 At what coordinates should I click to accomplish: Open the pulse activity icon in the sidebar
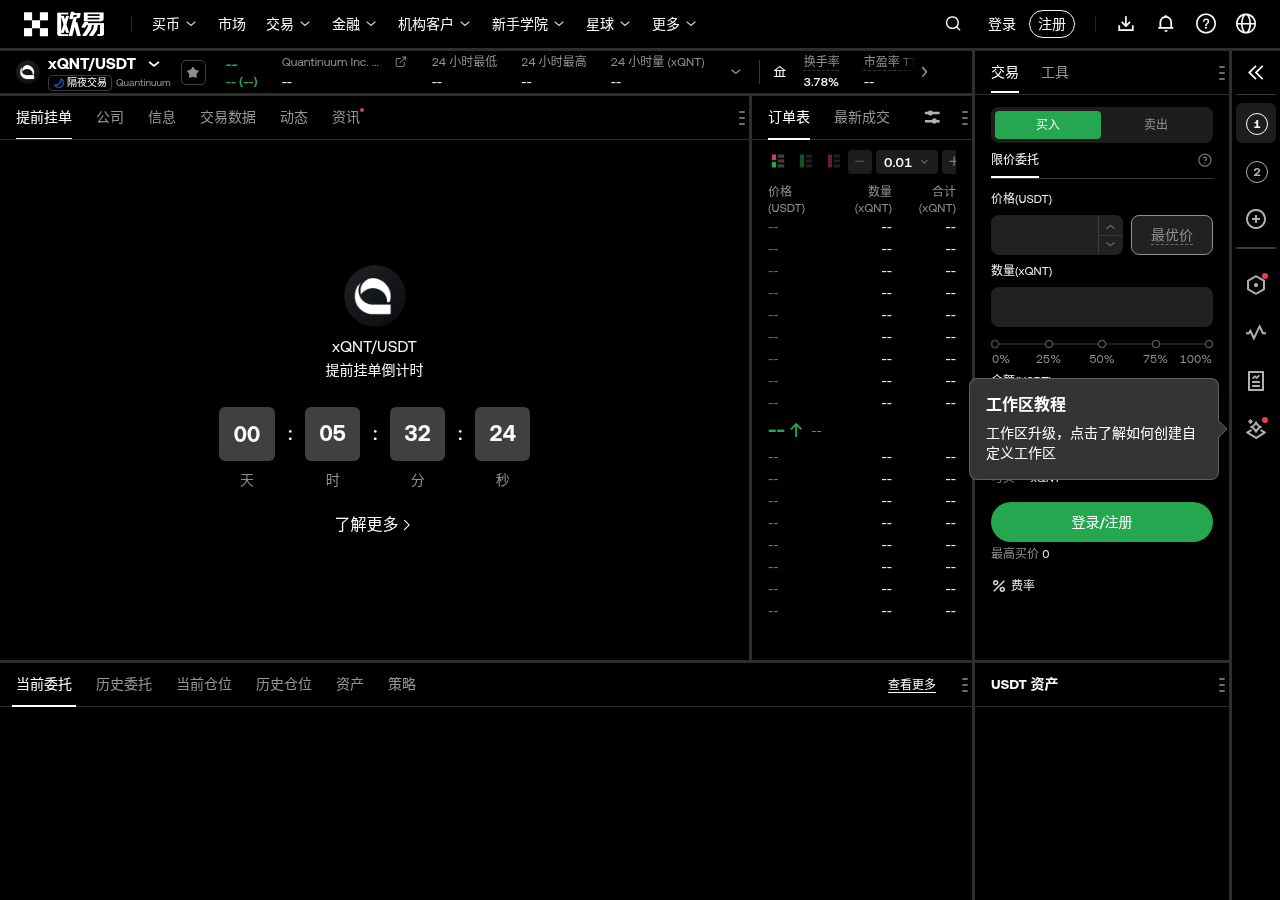(x=1256, y=333)
